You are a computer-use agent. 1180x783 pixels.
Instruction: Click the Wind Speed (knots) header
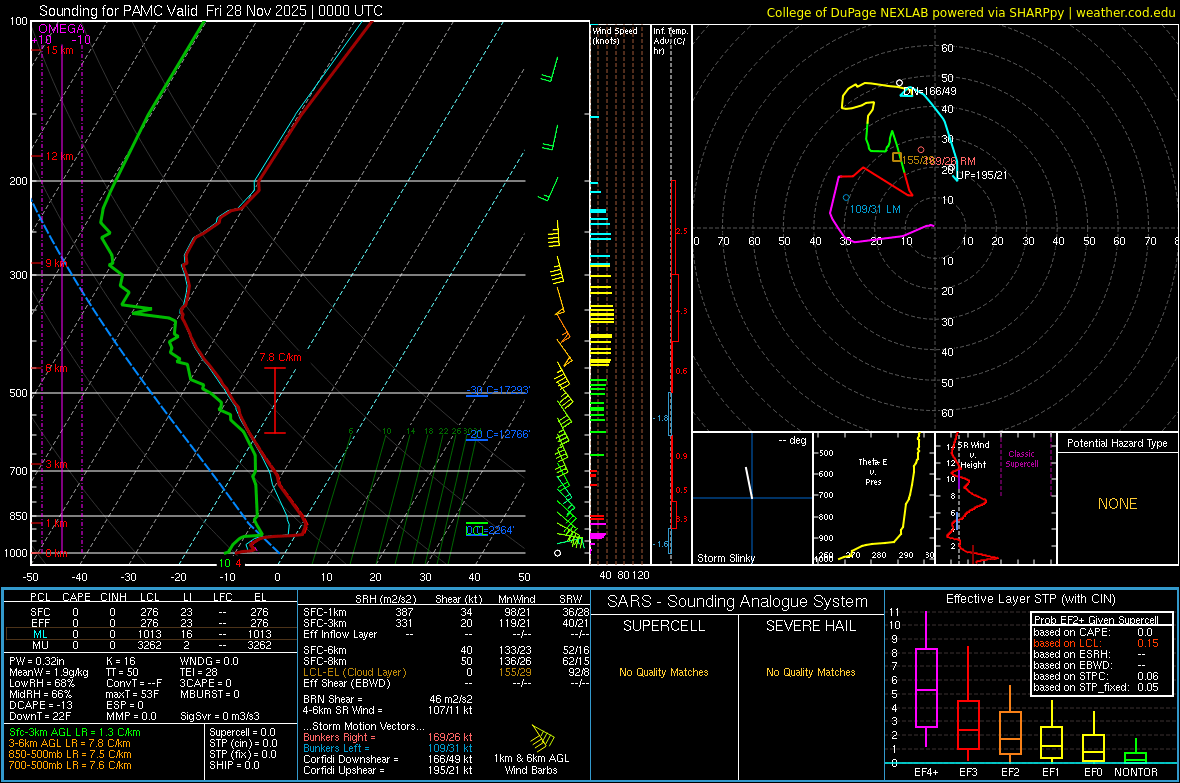[x=615, y=35]
